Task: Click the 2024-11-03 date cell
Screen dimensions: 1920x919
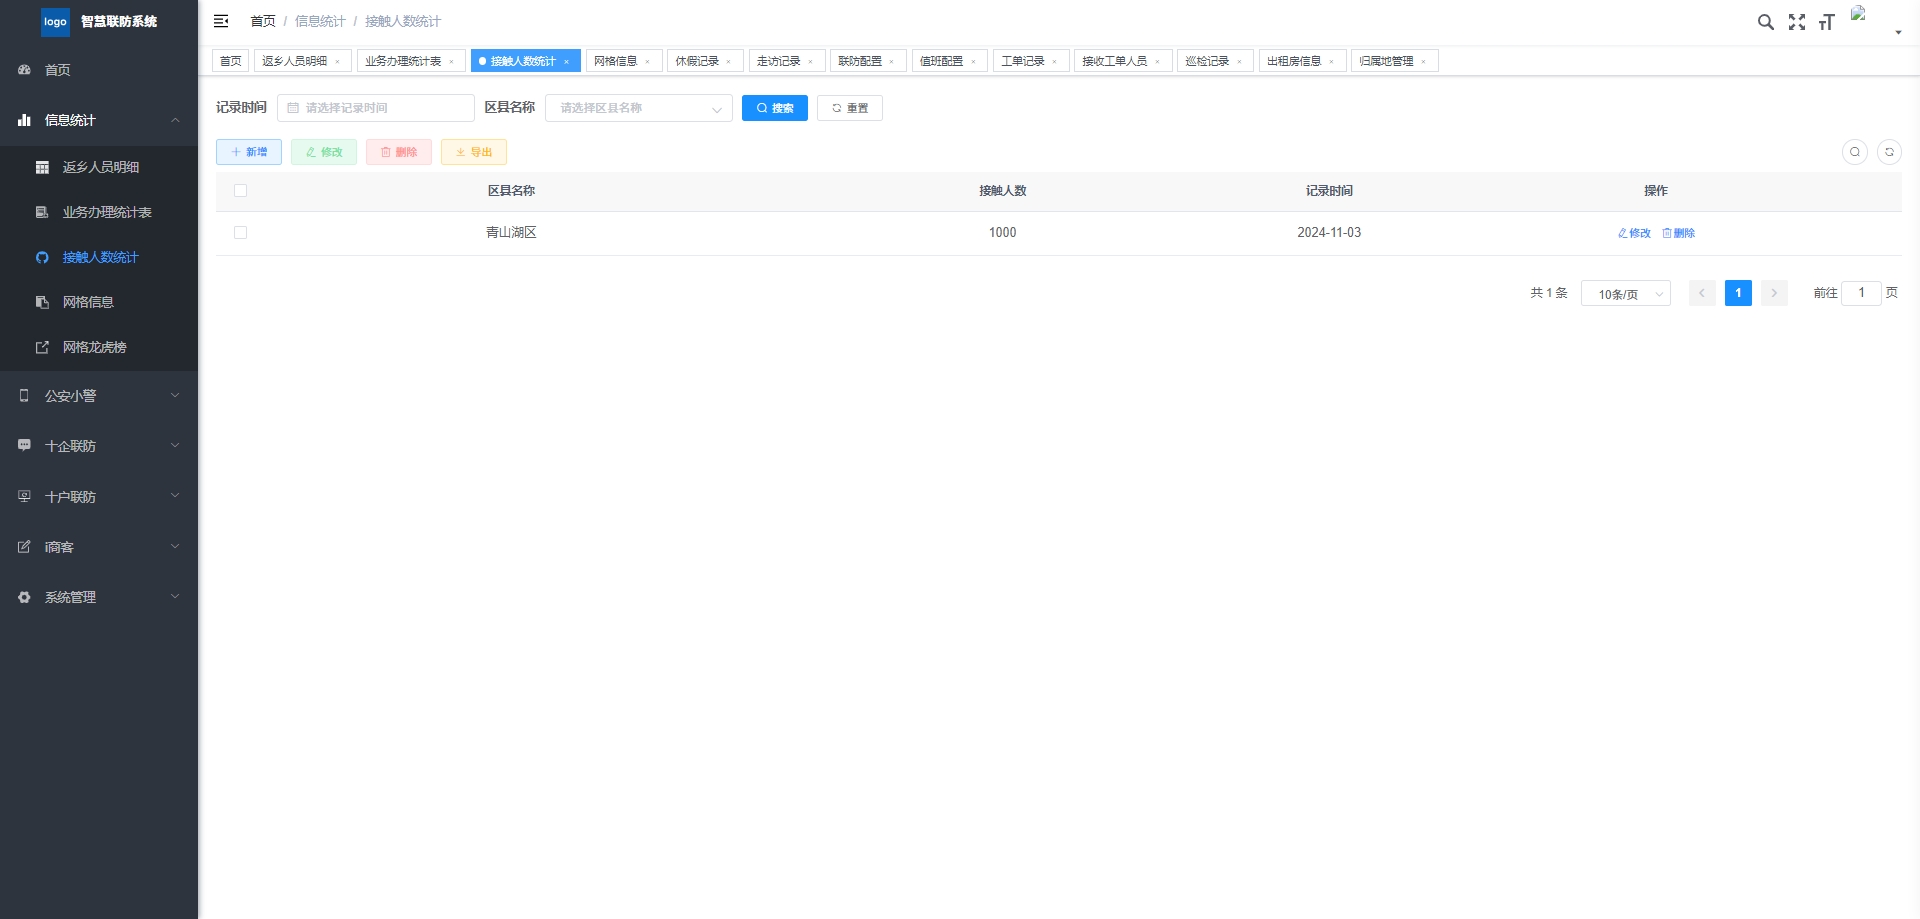Action: [1329, 233]
